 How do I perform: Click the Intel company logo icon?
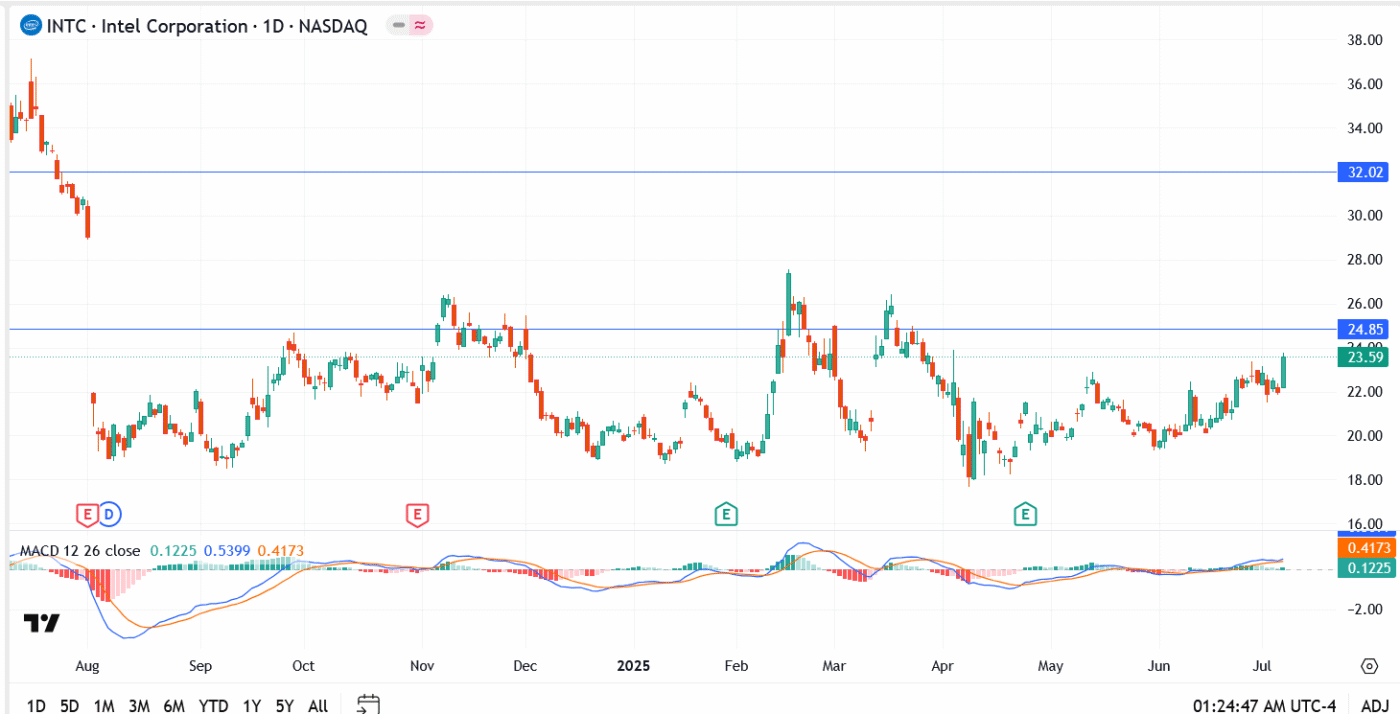[x=28, y=26]
